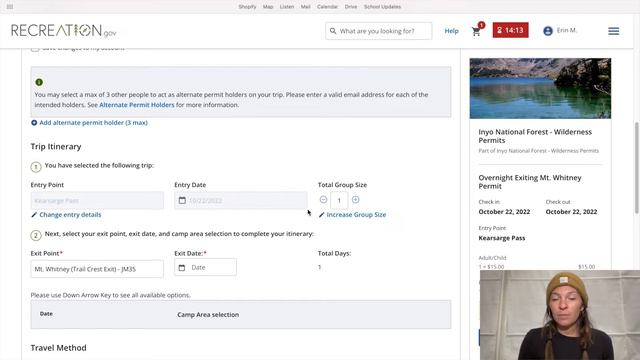Open the Help link

click(x=451, y=31)
